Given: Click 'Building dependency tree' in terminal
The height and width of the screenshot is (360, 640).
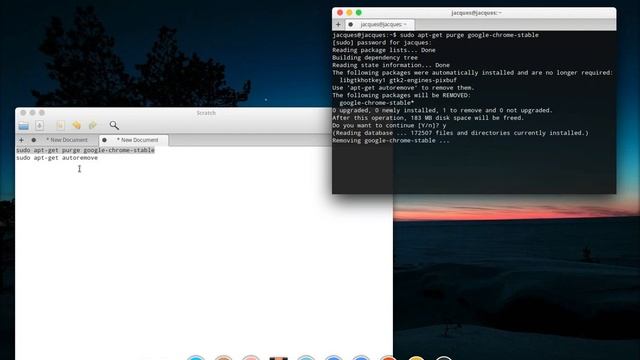Looking at the screenshot, I should [375, 58].
